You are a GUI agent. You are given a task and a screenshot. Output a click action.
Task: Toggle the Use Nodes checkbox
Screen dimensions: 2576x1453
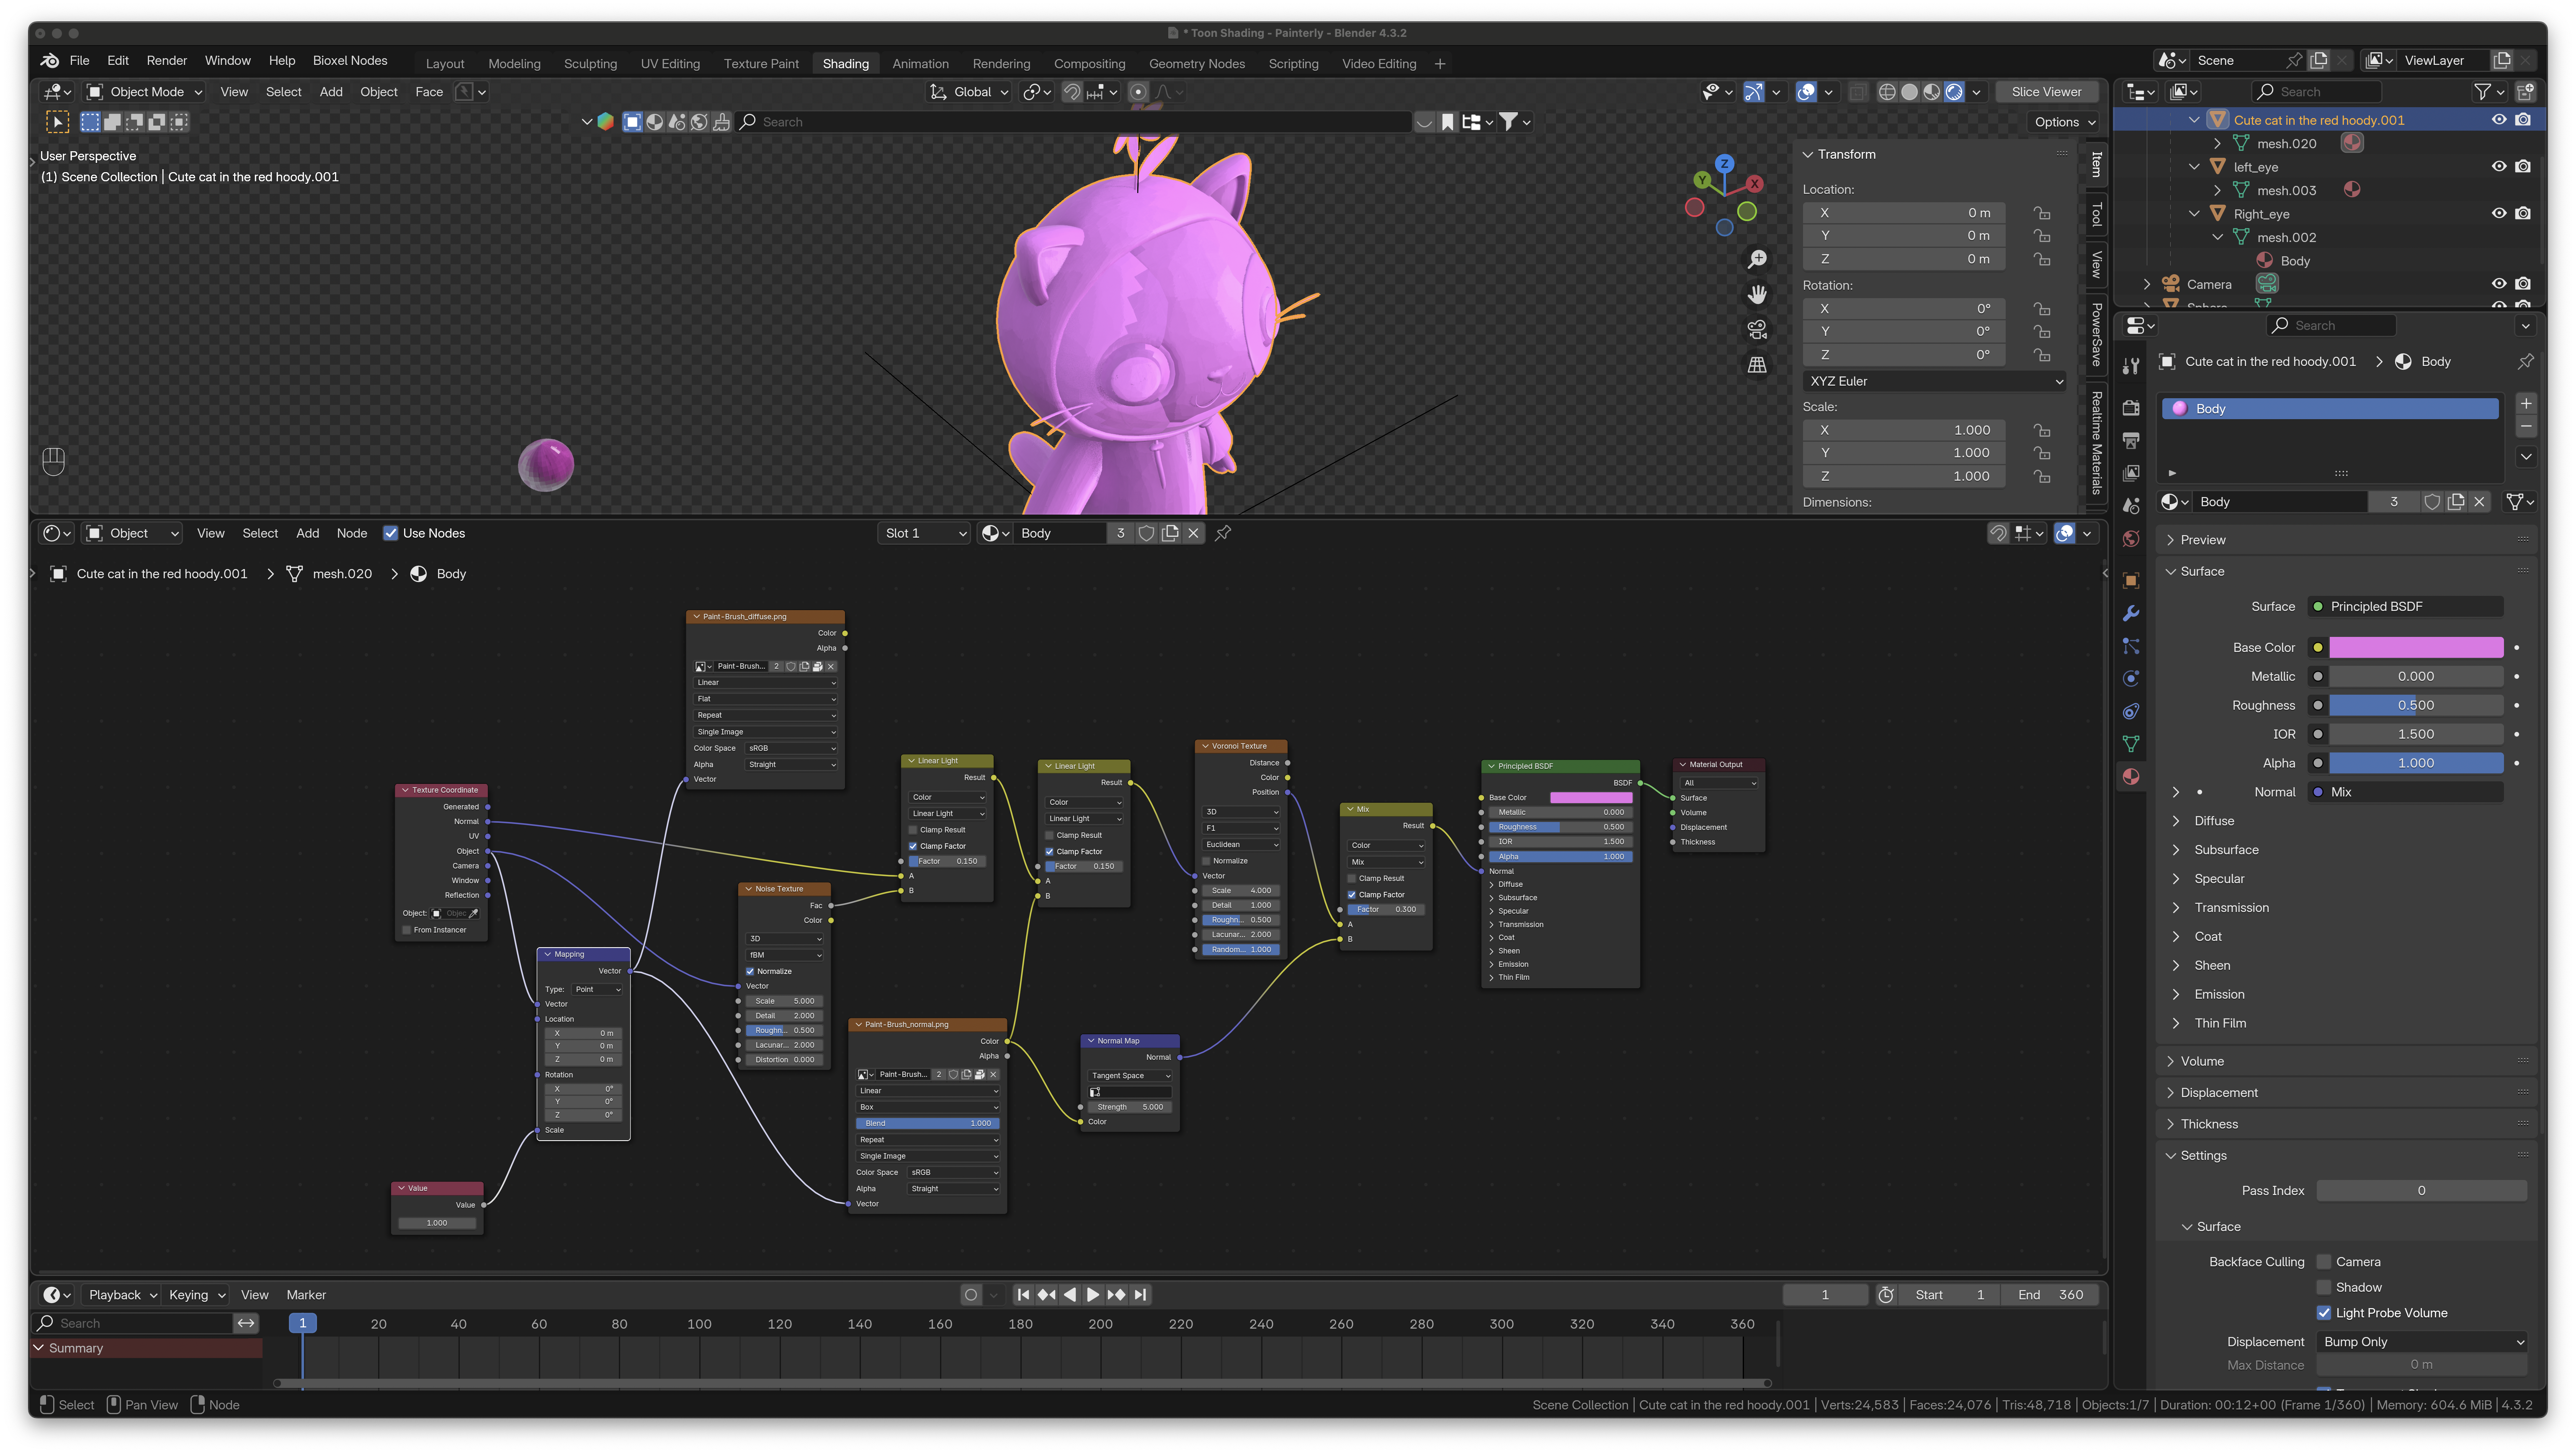(391, 533)
